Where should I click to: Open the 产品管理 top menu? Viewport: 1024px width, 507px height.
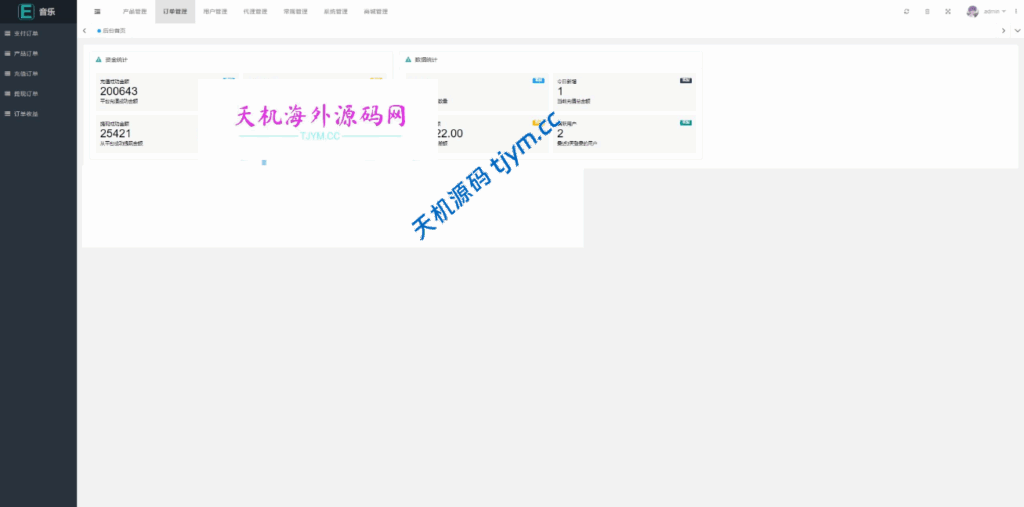pos(134,11)
